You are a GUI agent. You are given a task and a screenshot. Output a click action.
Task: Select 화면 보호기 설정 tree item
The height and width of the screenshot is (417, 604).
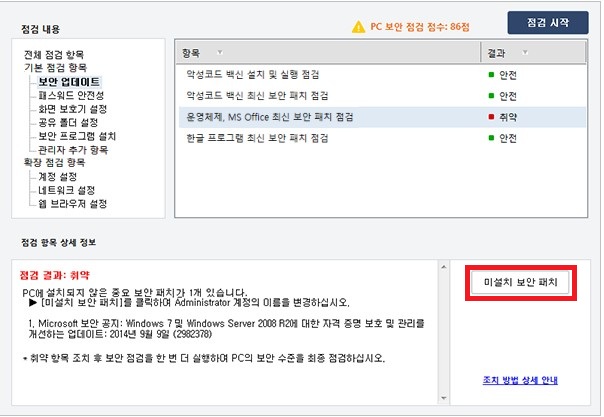(72, 109)
